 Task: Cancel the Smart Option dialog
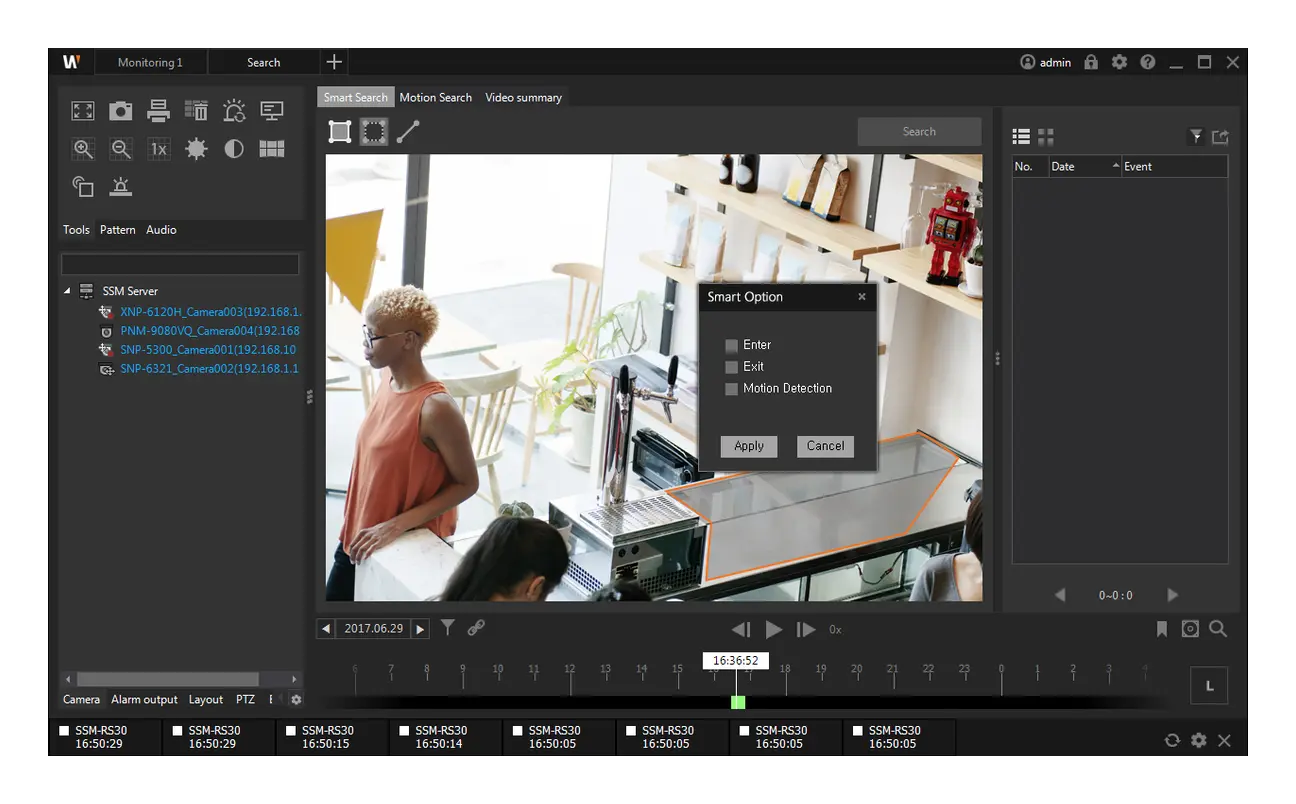pos(826,446)
